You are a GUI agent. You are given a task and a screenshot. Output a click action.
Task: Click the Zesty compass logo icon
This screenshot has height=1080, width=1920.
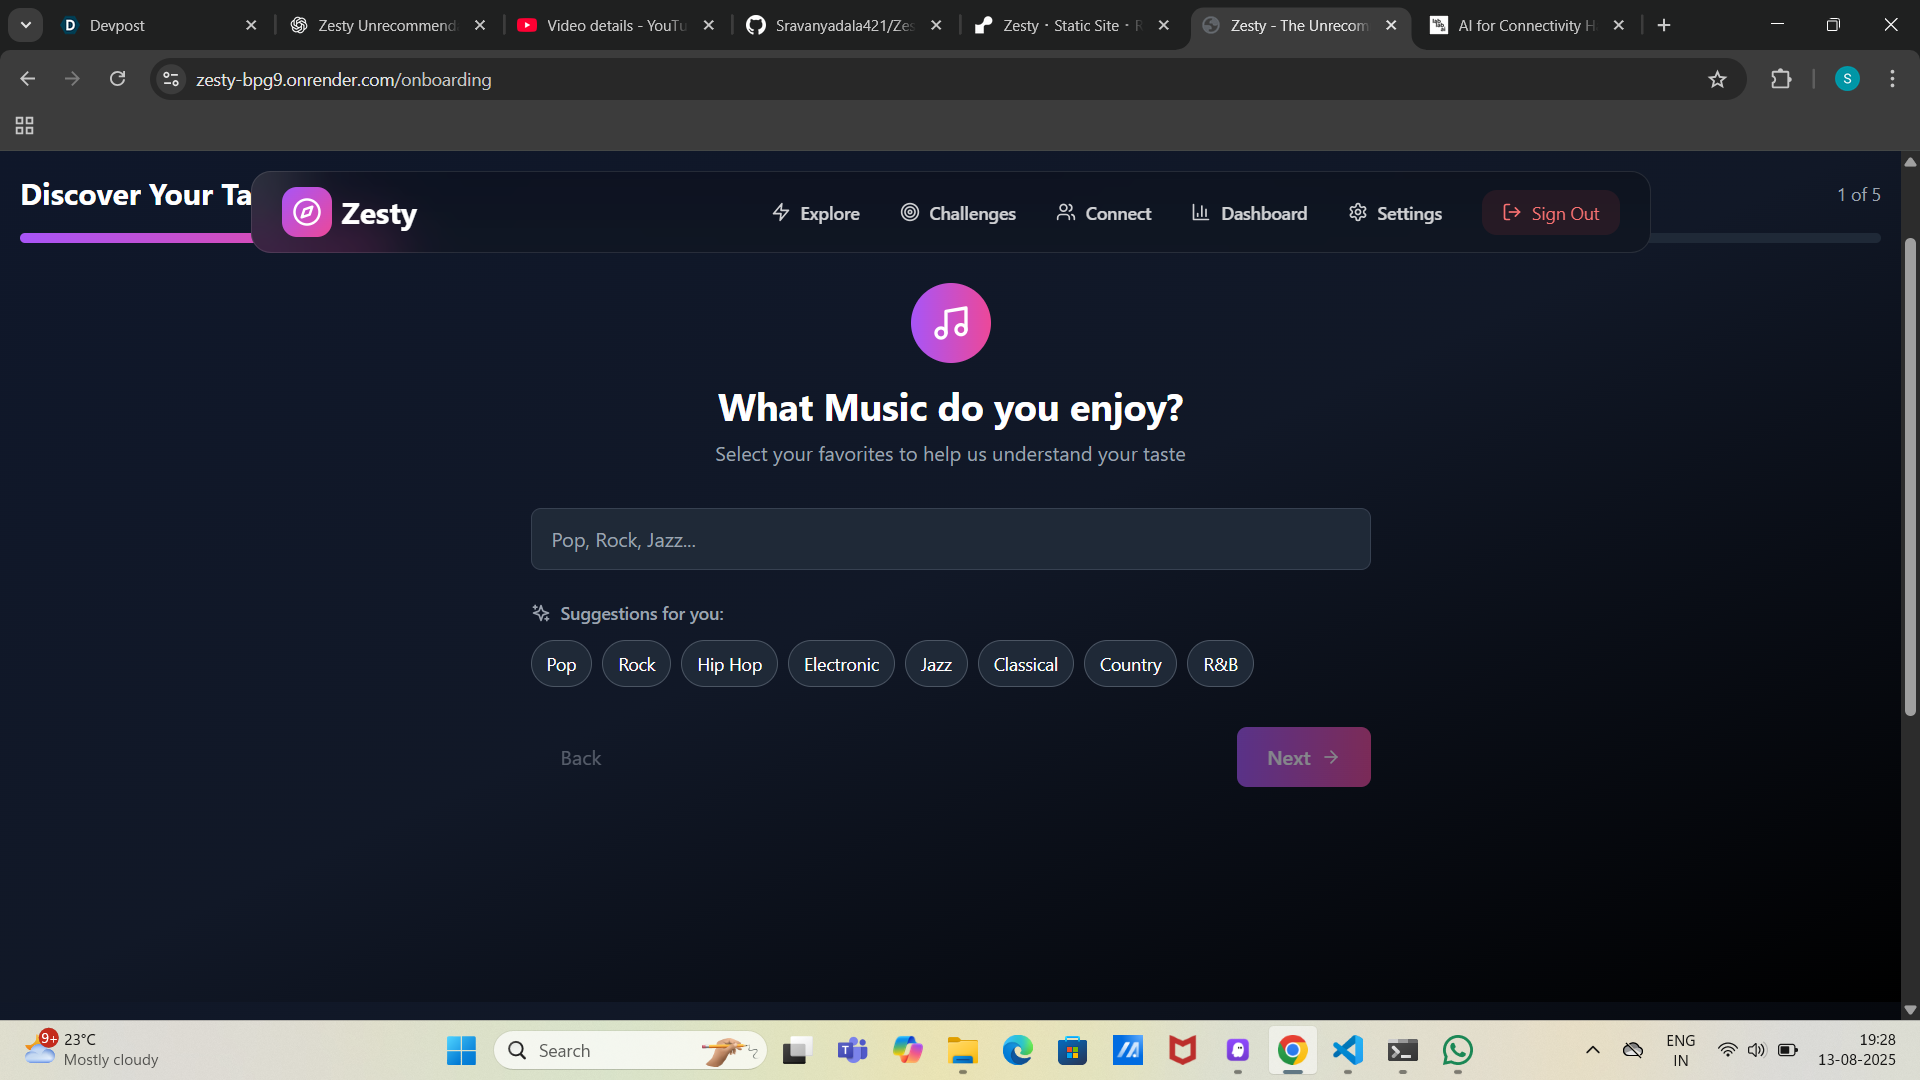pos(306,212)
